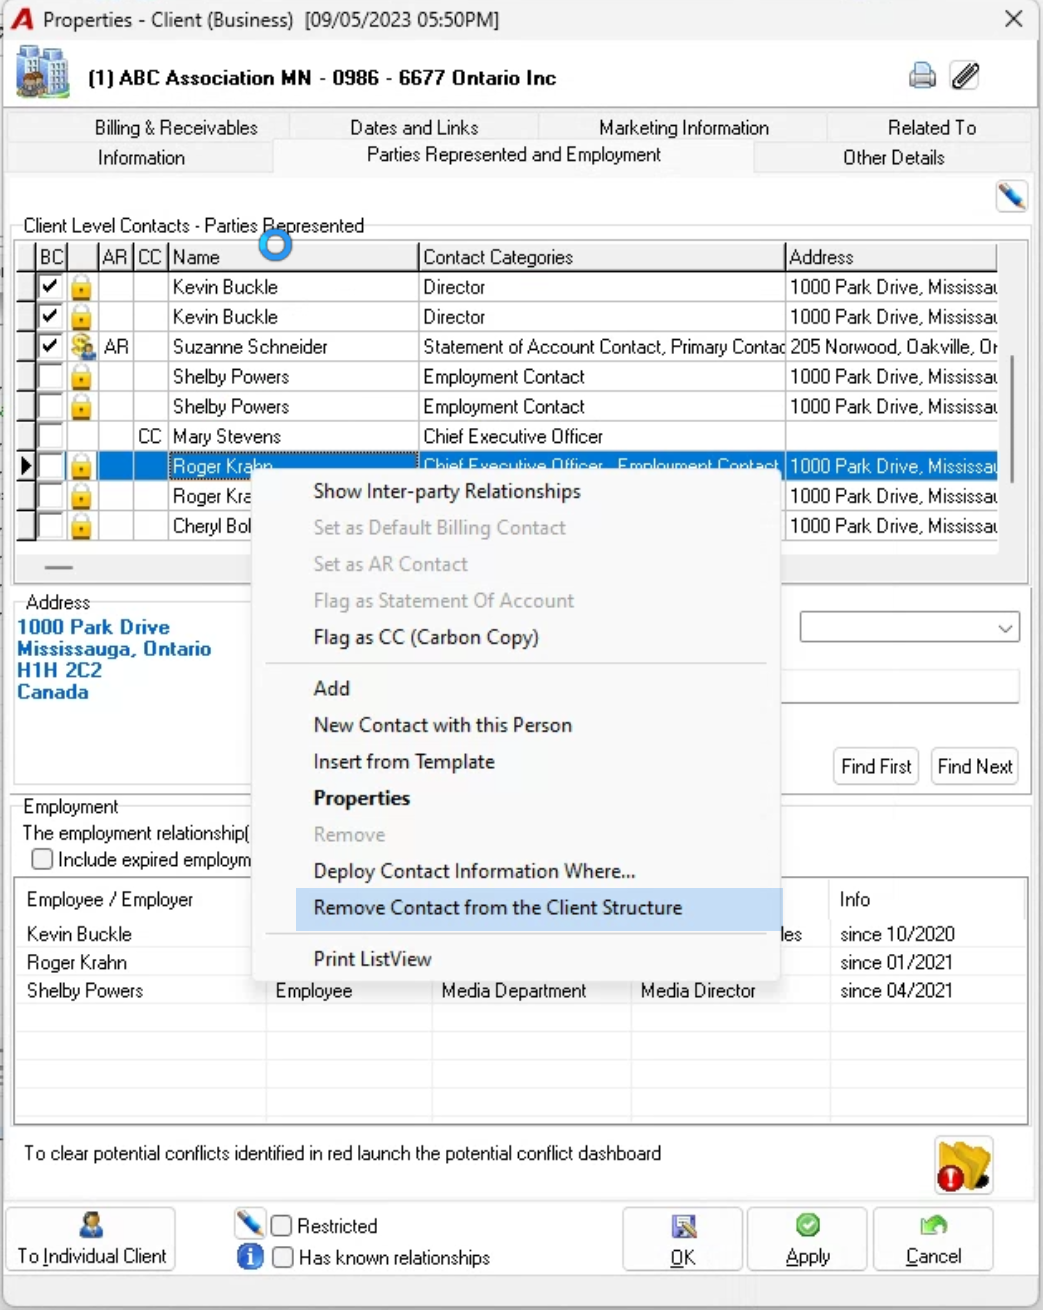Image resolution: width=1043 pixels, height=1310 pixels.
Task: Sort by the Contact Categories column header
Action: [601, 257]
